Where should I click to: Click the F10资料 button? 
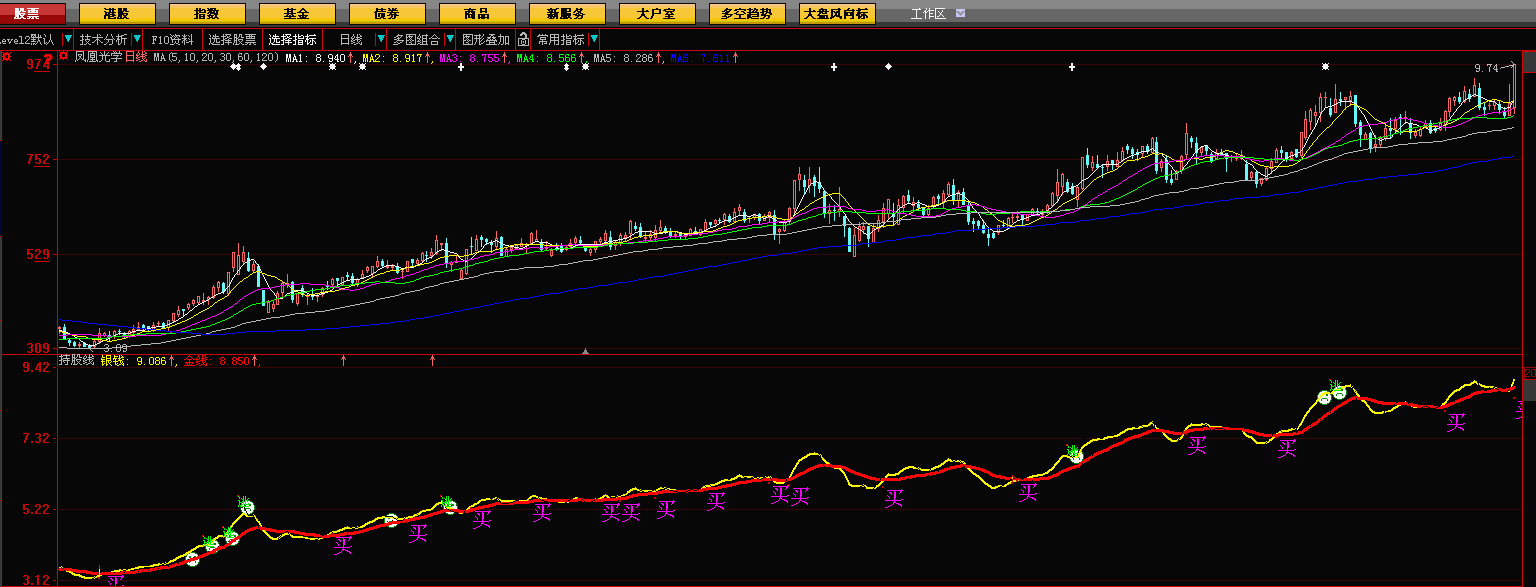point(172,40)
